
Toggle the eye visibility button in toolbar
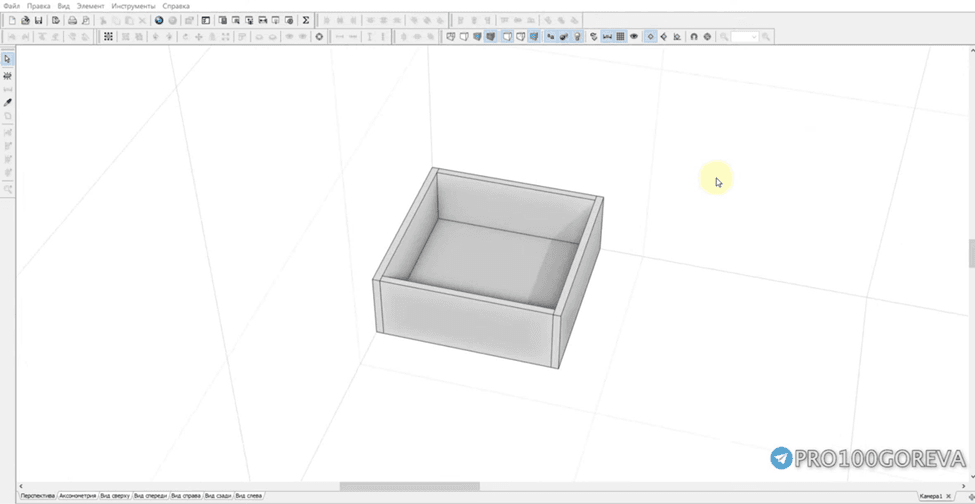click(634, 37)
